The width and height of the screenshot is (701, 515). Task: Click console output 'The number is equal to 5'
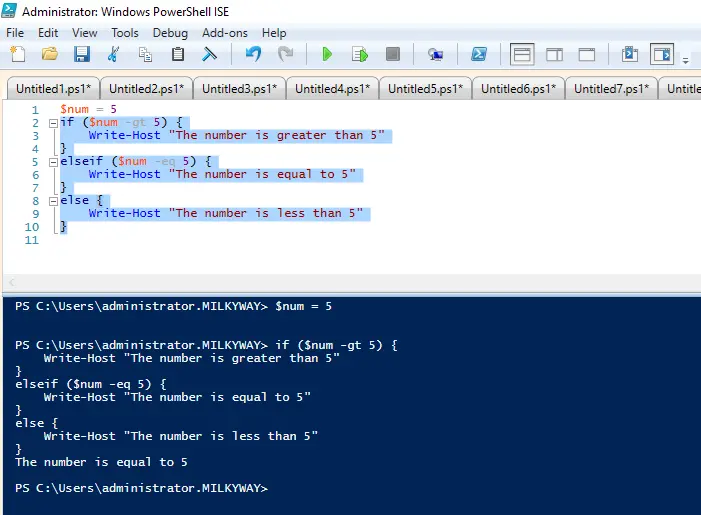[101, 462]
